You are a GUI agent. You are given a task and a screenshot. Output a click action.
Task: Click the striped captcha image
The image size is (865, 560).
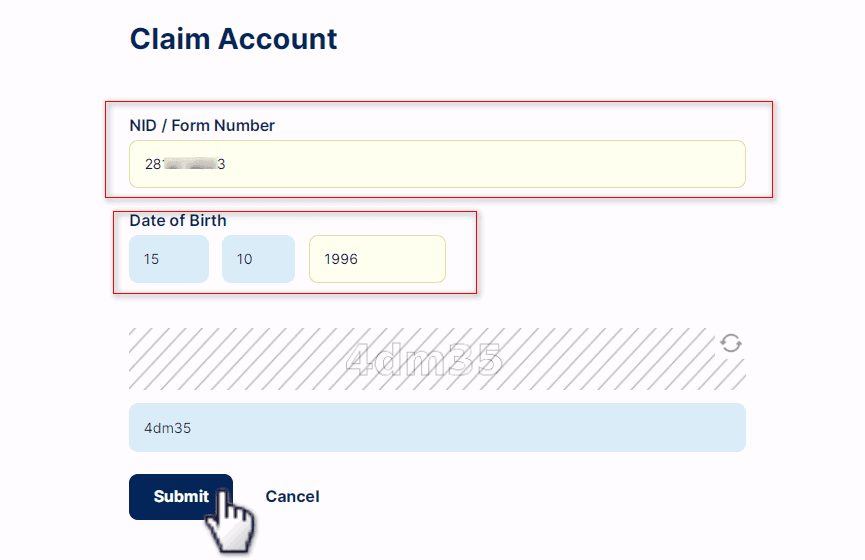pos(437,359)
